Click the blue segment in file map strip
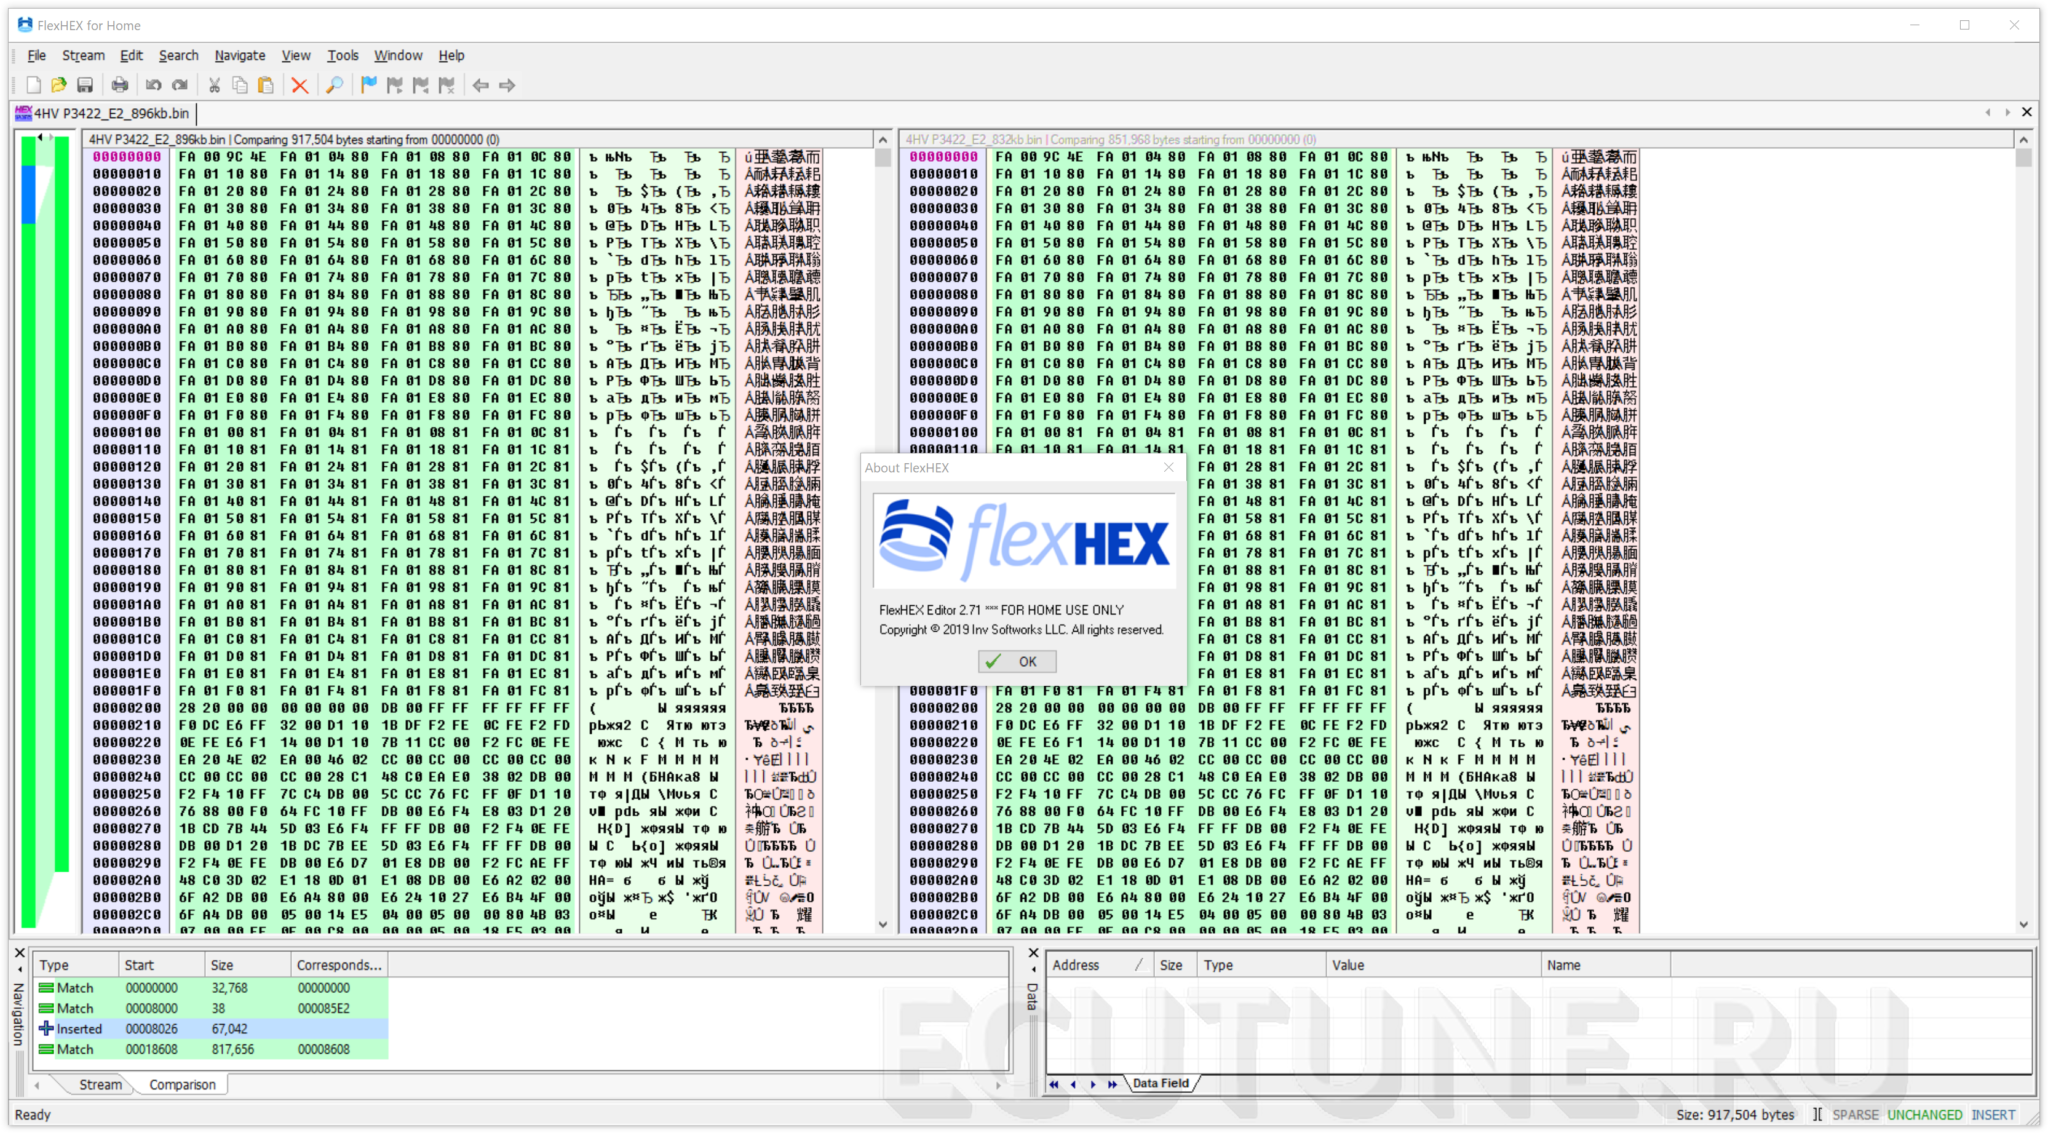The height and width of the screenshot is (1133, 2048). pyautogui.click(x=28, y=194)
